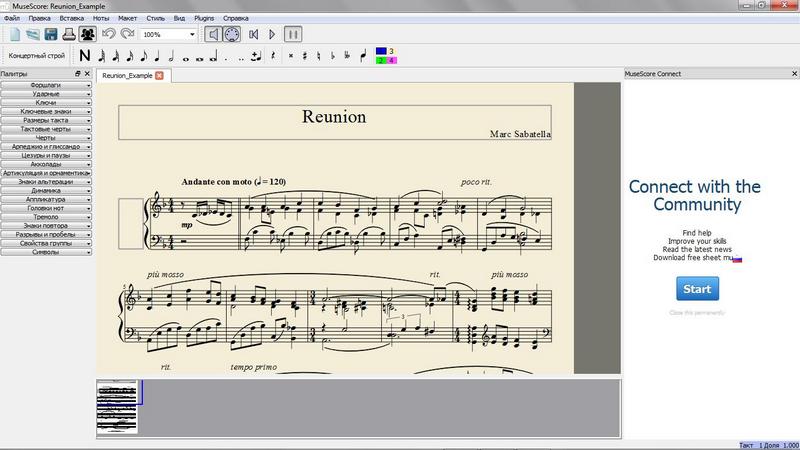Select voice 2 green swatch

[x=381, y=60]
